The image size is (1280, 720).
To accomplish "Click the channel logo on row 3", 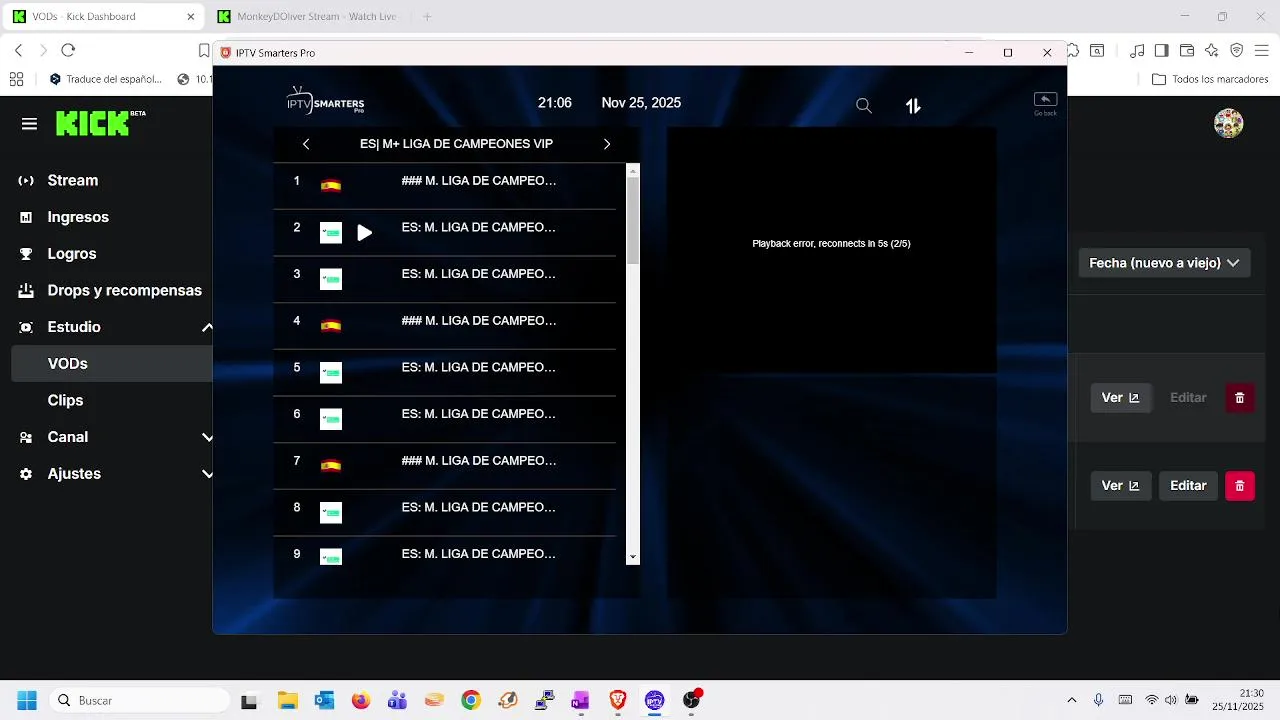I will click(x=331, y=279).
